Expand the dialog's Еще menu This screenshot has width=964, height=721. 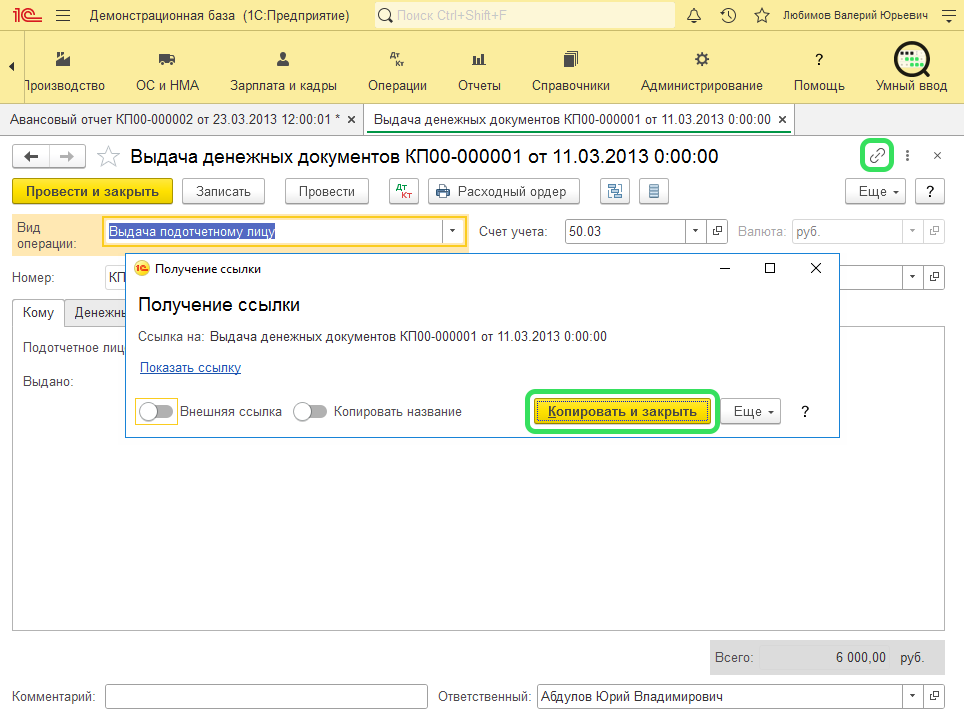pyautogui.click(x=751, y=411)
